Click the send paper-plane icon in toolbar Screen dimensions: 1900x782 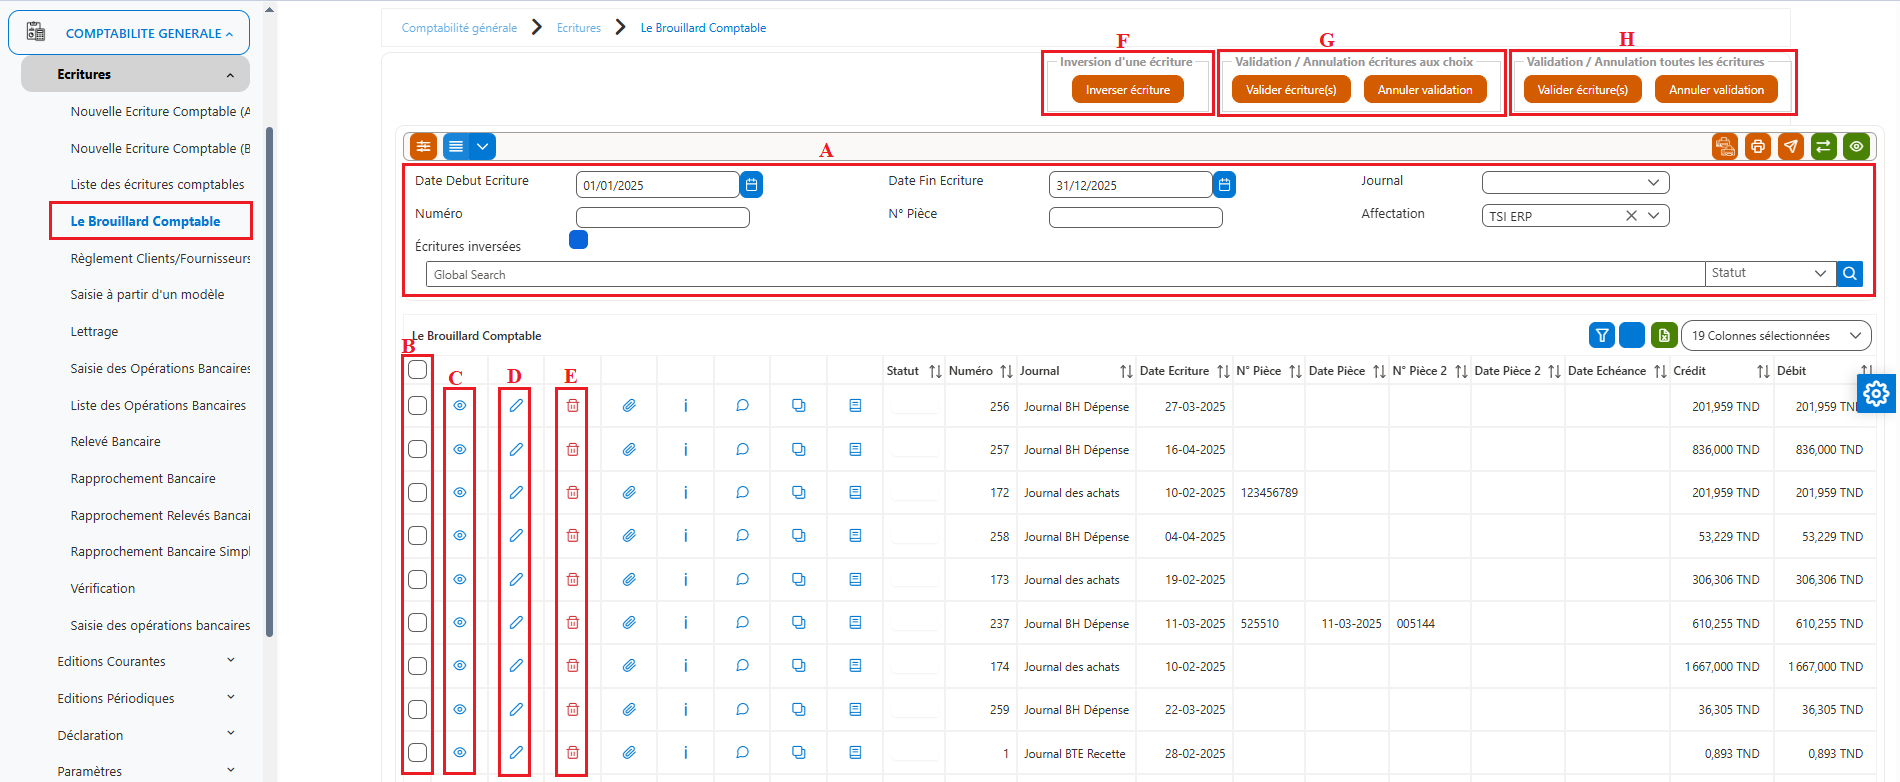pyautogui.click(x=1790, y=147)
